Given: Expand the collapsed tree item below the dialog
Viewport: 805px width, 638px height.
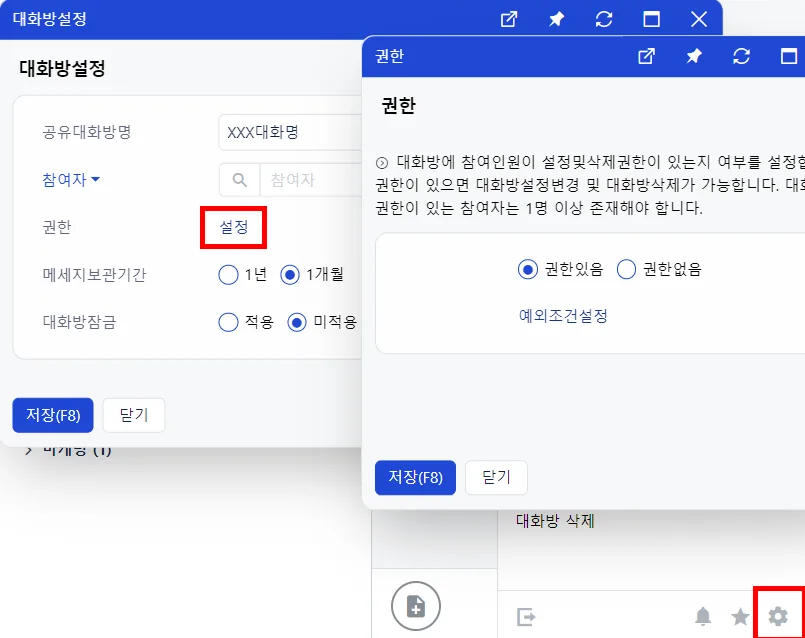Looking at the screenshot, I should coord(29,451).
